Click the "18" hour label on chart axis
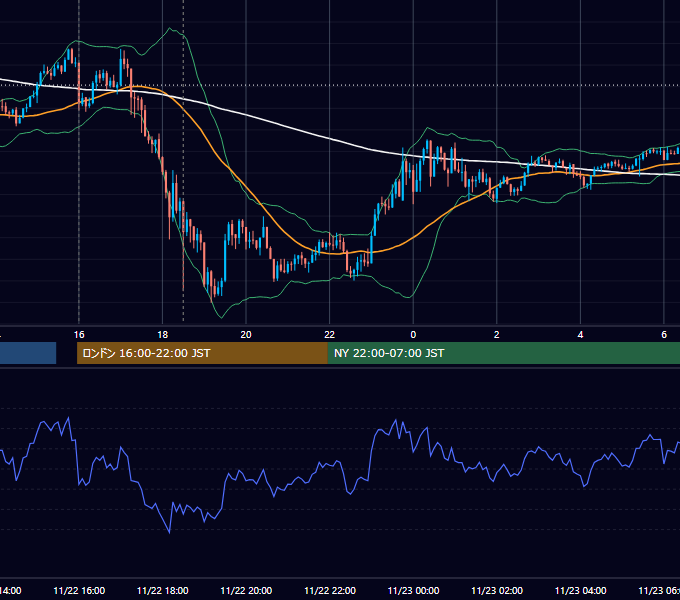Screen dimensions: 680x600 (x=163, y=335)
